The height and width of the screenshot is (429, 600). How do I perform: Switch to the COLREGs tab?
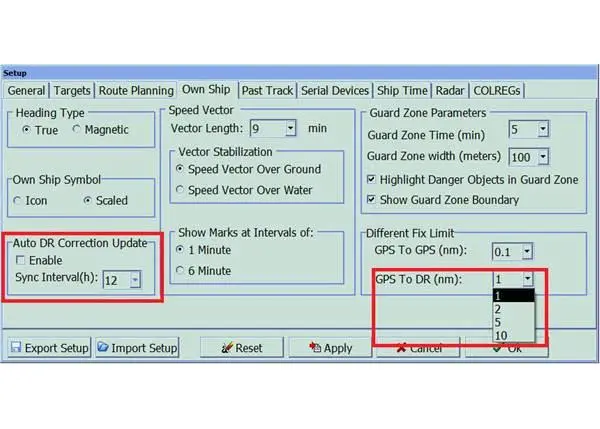pyautogui.click(x=497, y=91)
